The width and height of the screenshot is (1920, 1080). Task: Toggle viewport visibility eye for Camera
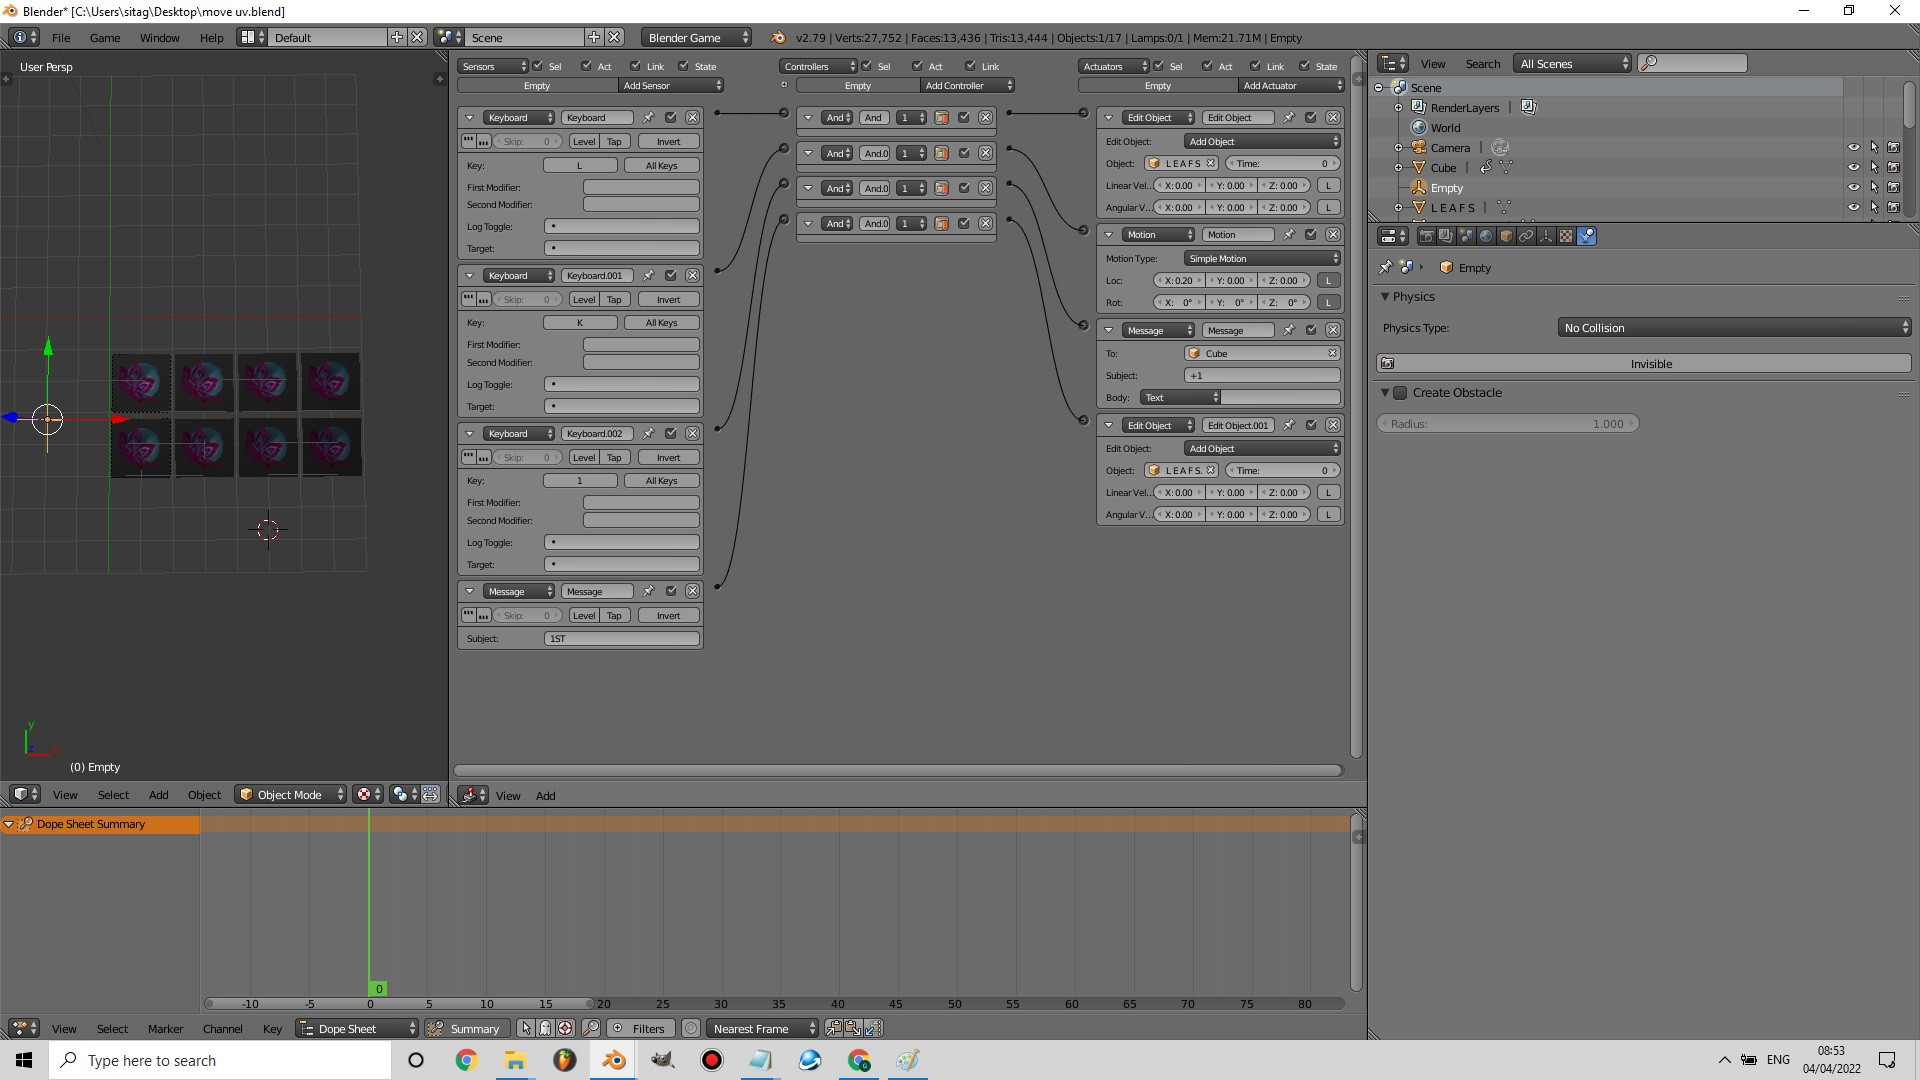coord(1853,147)
